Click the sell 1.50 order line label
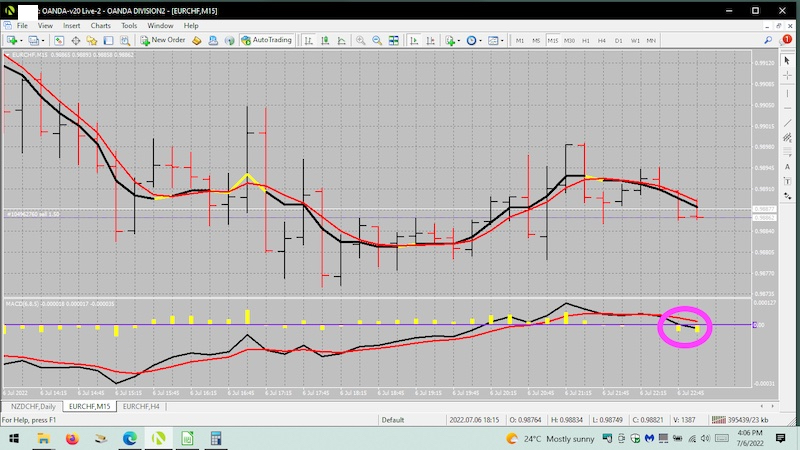The height and width of the screenshot is (450, 800). pos(33,214)
